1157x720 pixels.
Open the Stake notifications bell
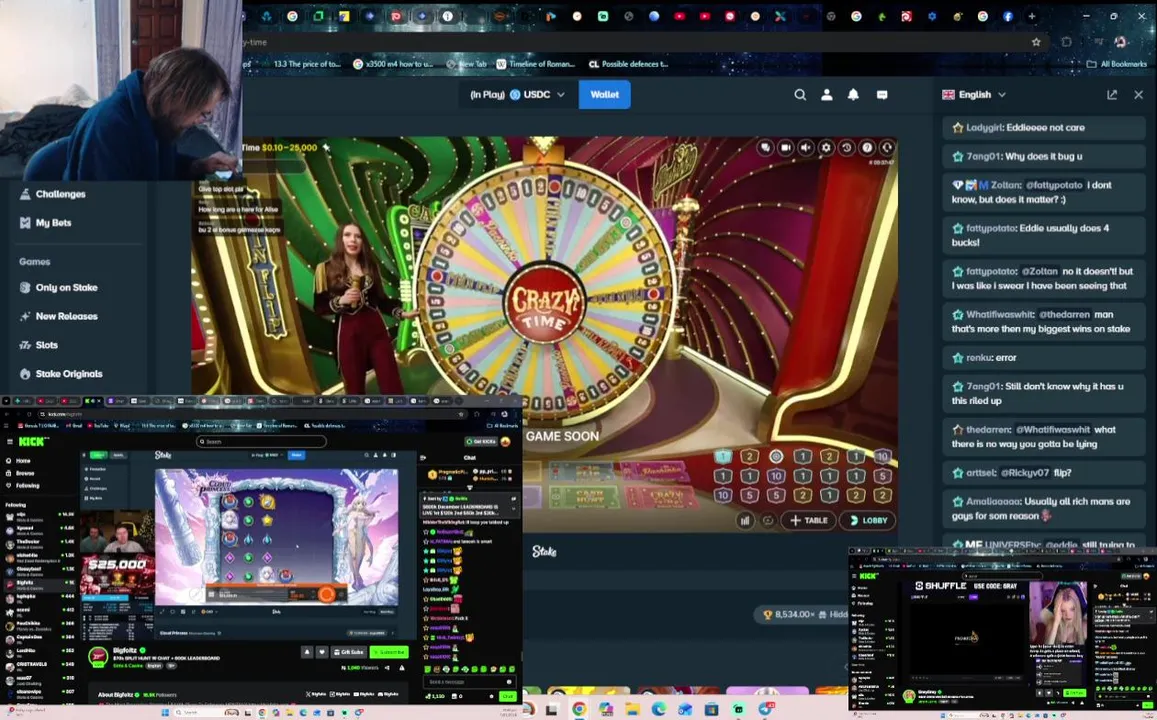[x=854, y=94]
